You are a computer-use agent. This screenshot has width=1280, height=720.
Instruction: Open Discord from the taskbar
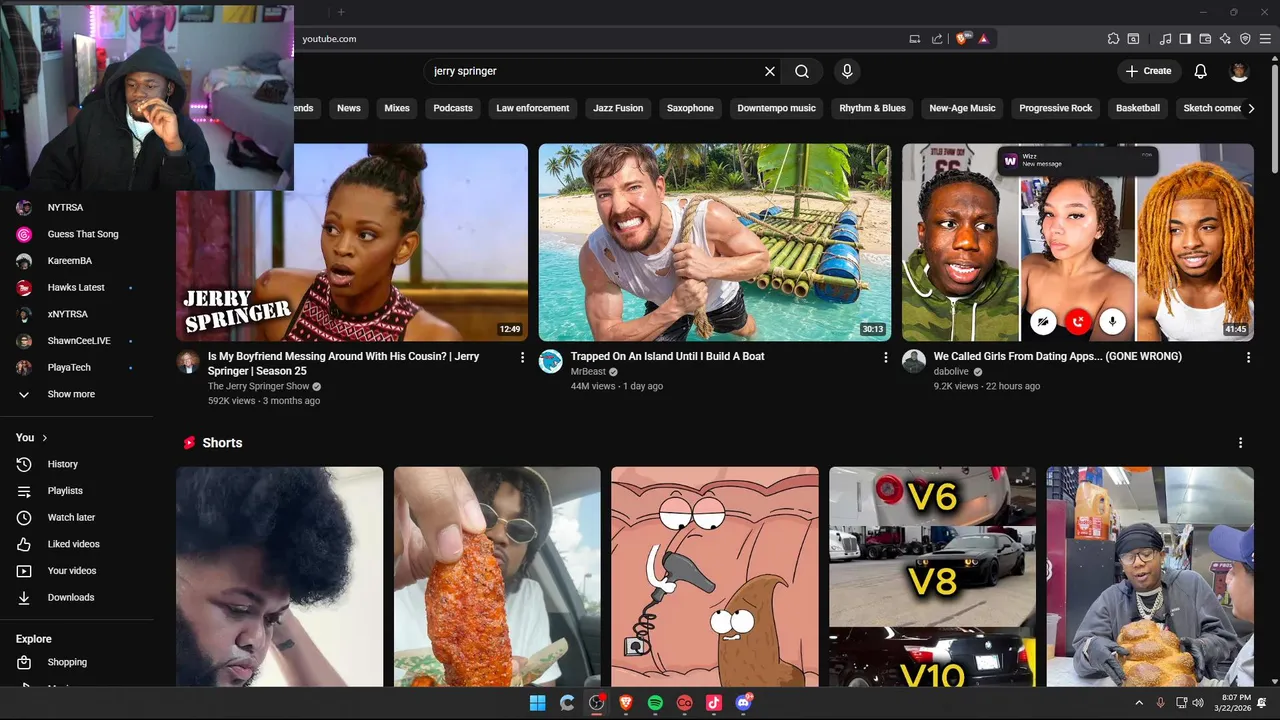pos(743,703)
